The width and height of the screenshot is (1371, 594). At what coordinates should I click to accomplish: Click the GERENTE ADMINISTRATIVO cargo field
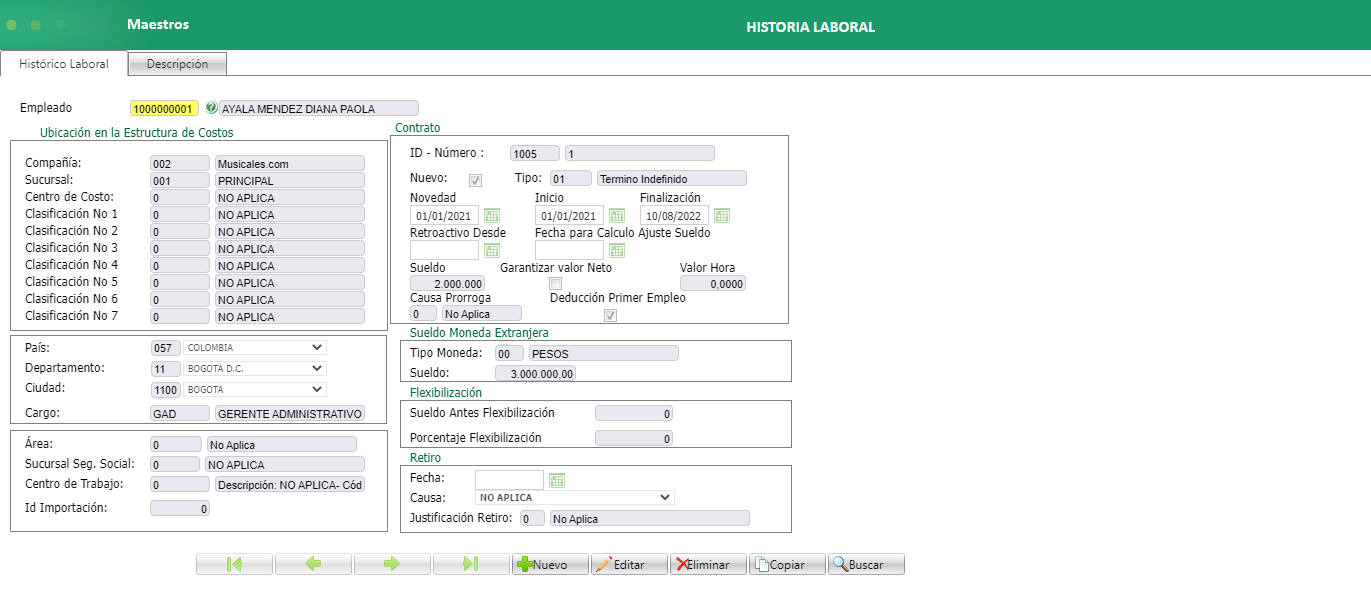tap(290, 413)
